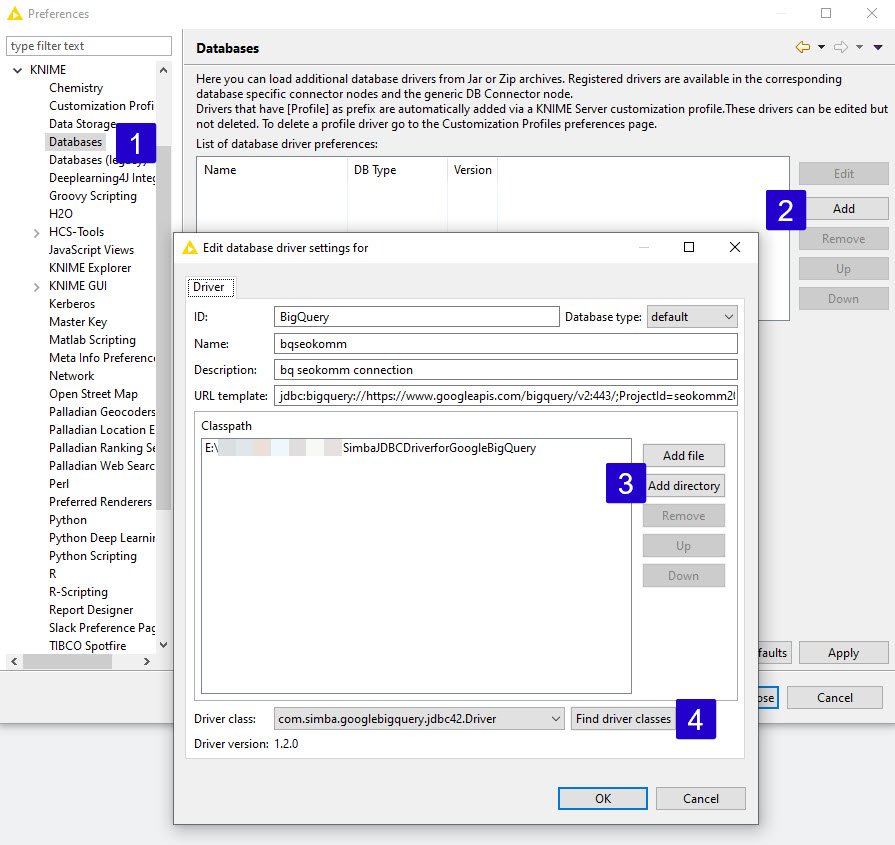The height and width of the screenshot is (845, 895).
Task: Open the view menu triangle in Databases page
Action: click(x=878, y=47)
